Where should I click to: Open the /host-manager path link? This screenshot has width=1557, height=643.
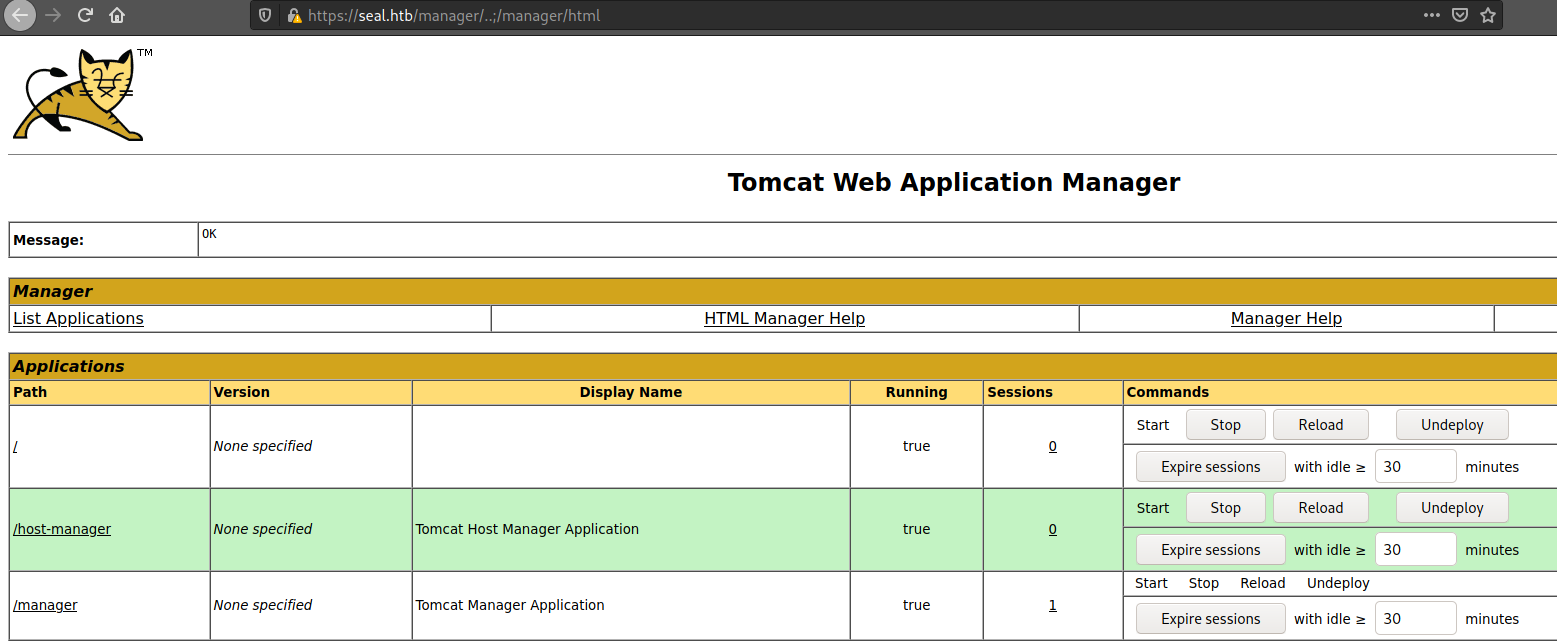coord(62,529)
